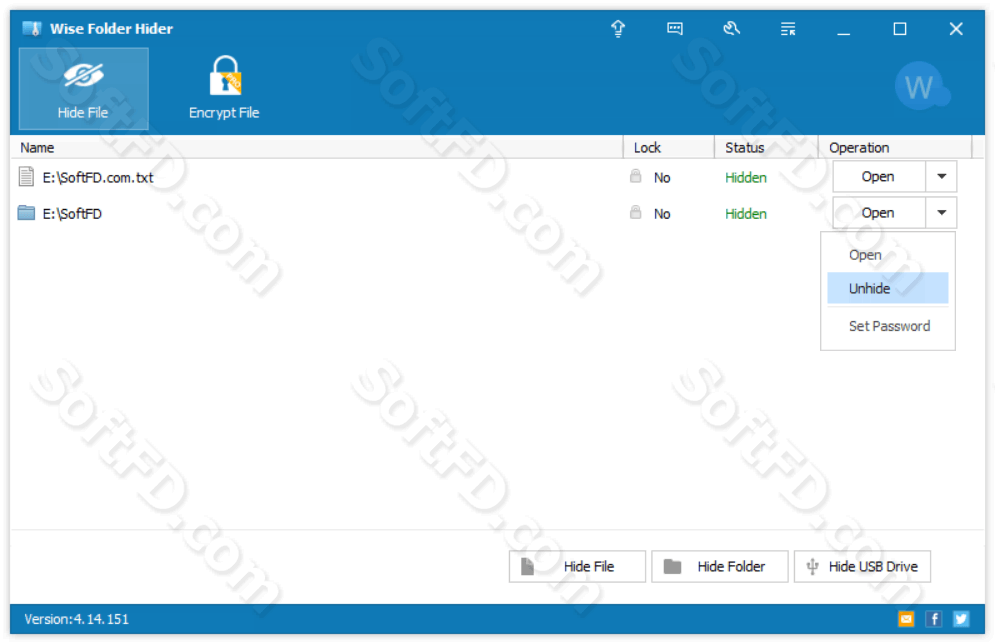Image resolution: width=995 pixels, height=642 pixels.
Task: Choose Set Password from the dropdown menu
Action: point(888,326)
